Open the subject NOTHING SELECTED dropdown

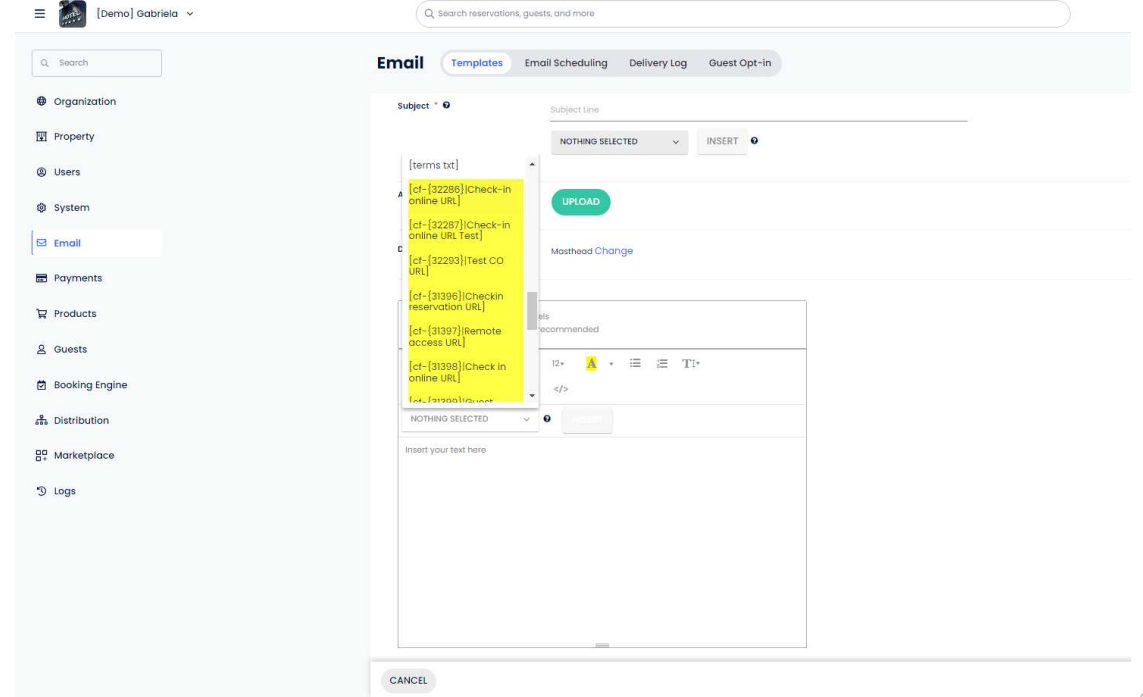click(618, 141)
